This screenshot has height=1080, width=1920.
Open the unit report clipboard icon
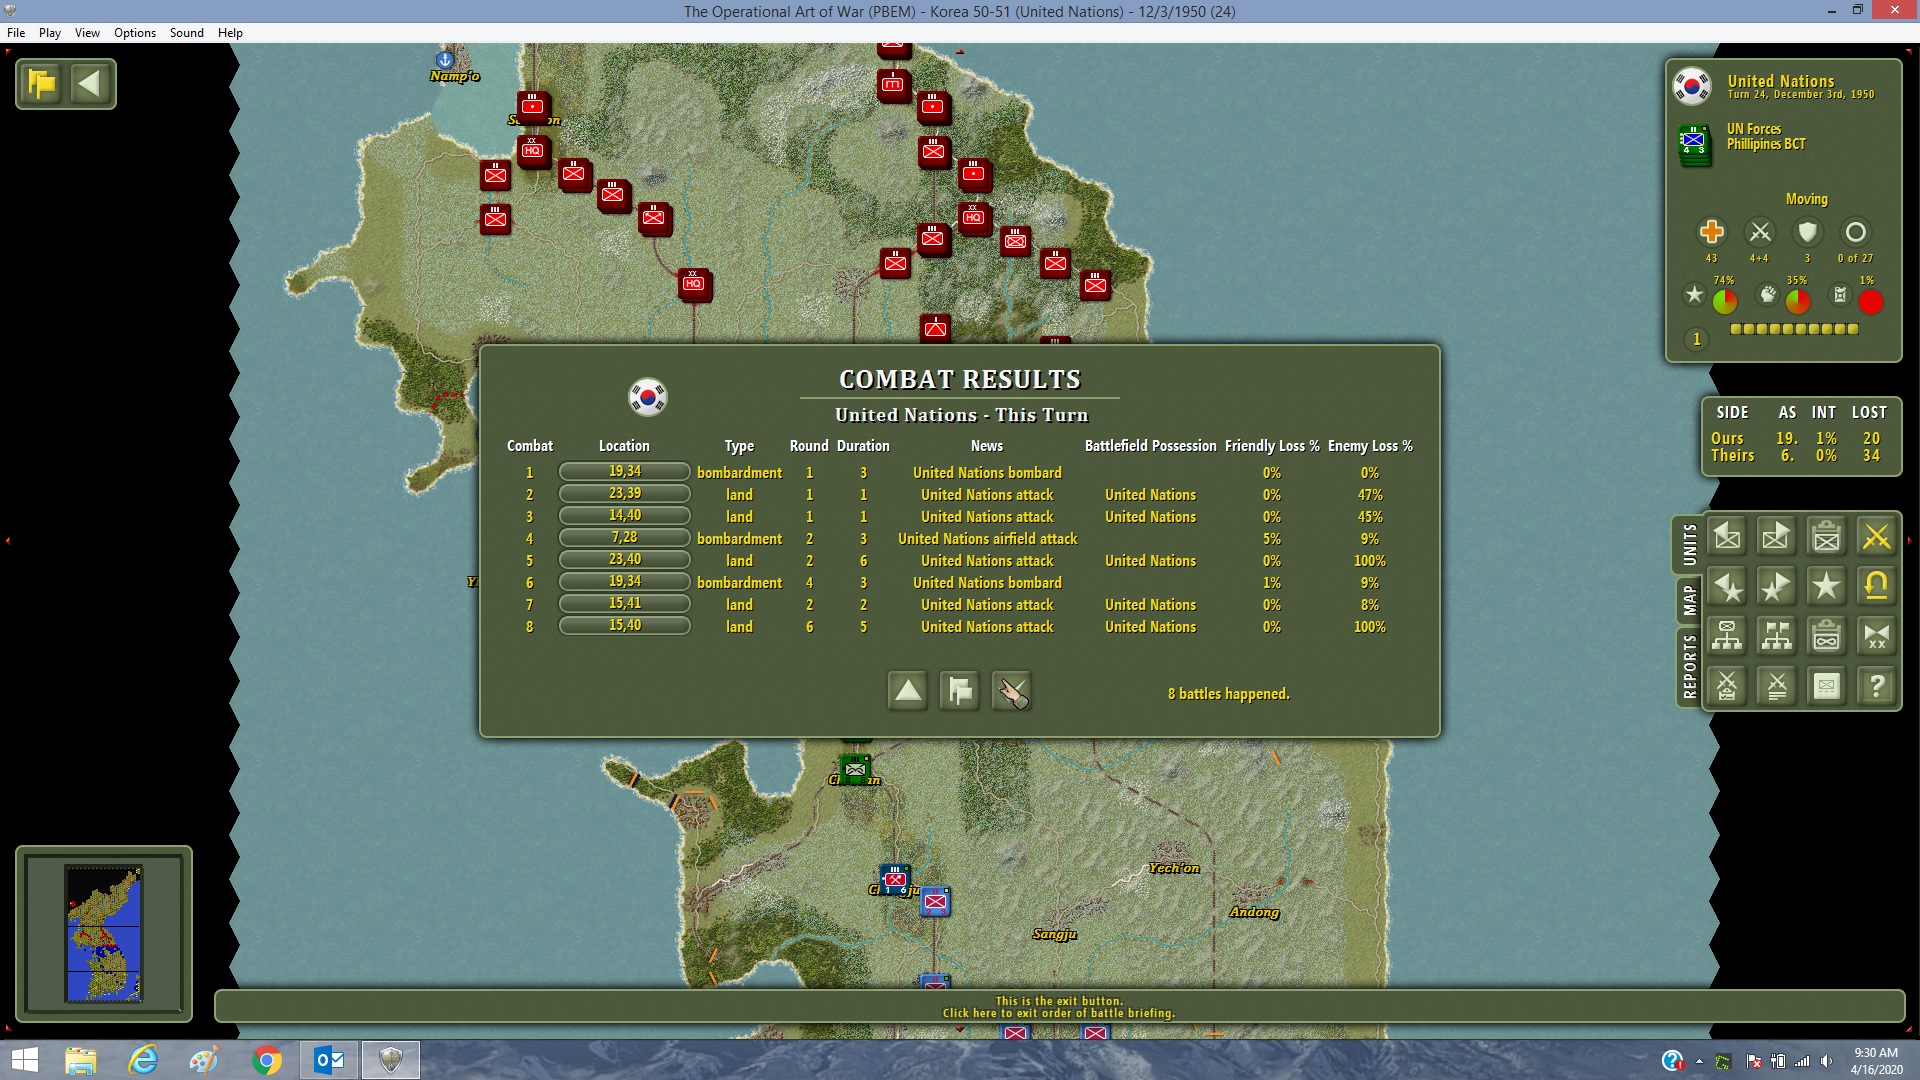(x=1827, y=537)
